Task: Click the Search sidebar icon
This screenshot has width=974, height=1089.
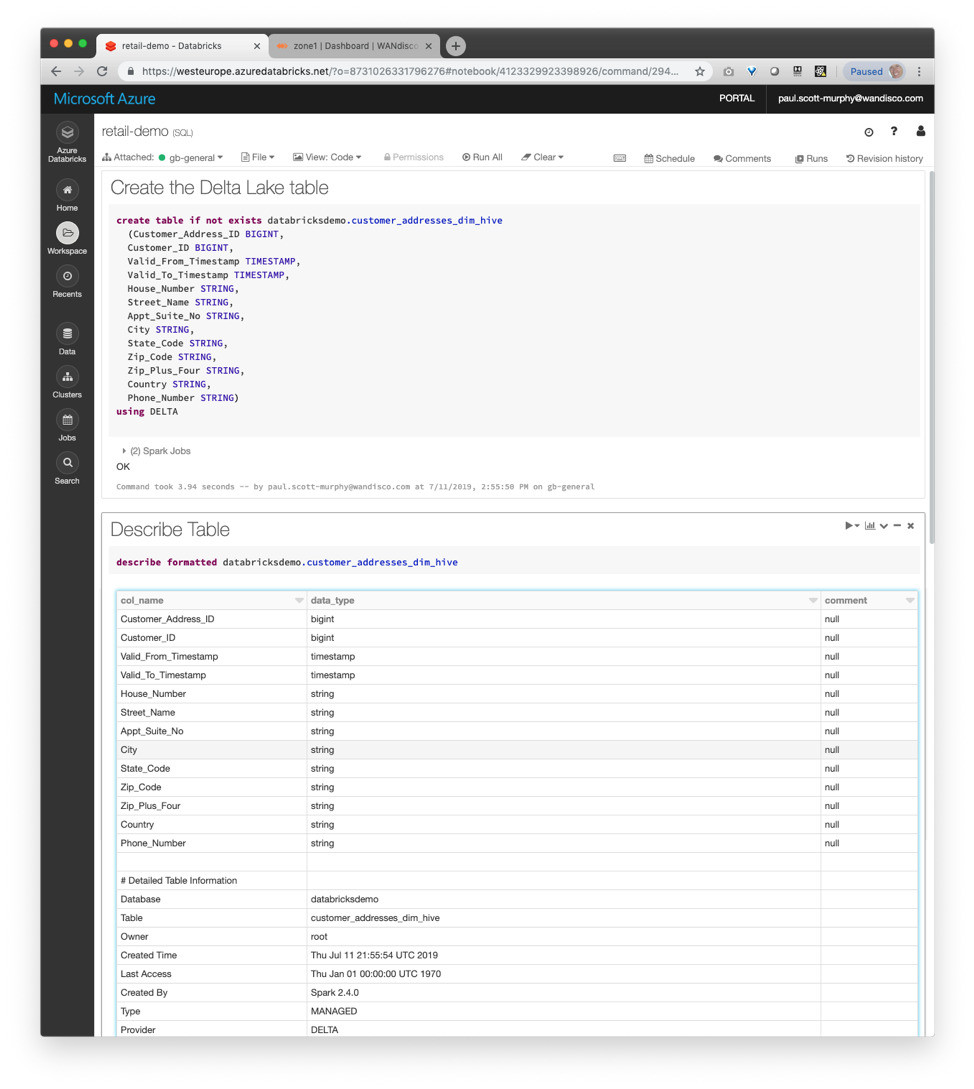Action: [67, 463]
